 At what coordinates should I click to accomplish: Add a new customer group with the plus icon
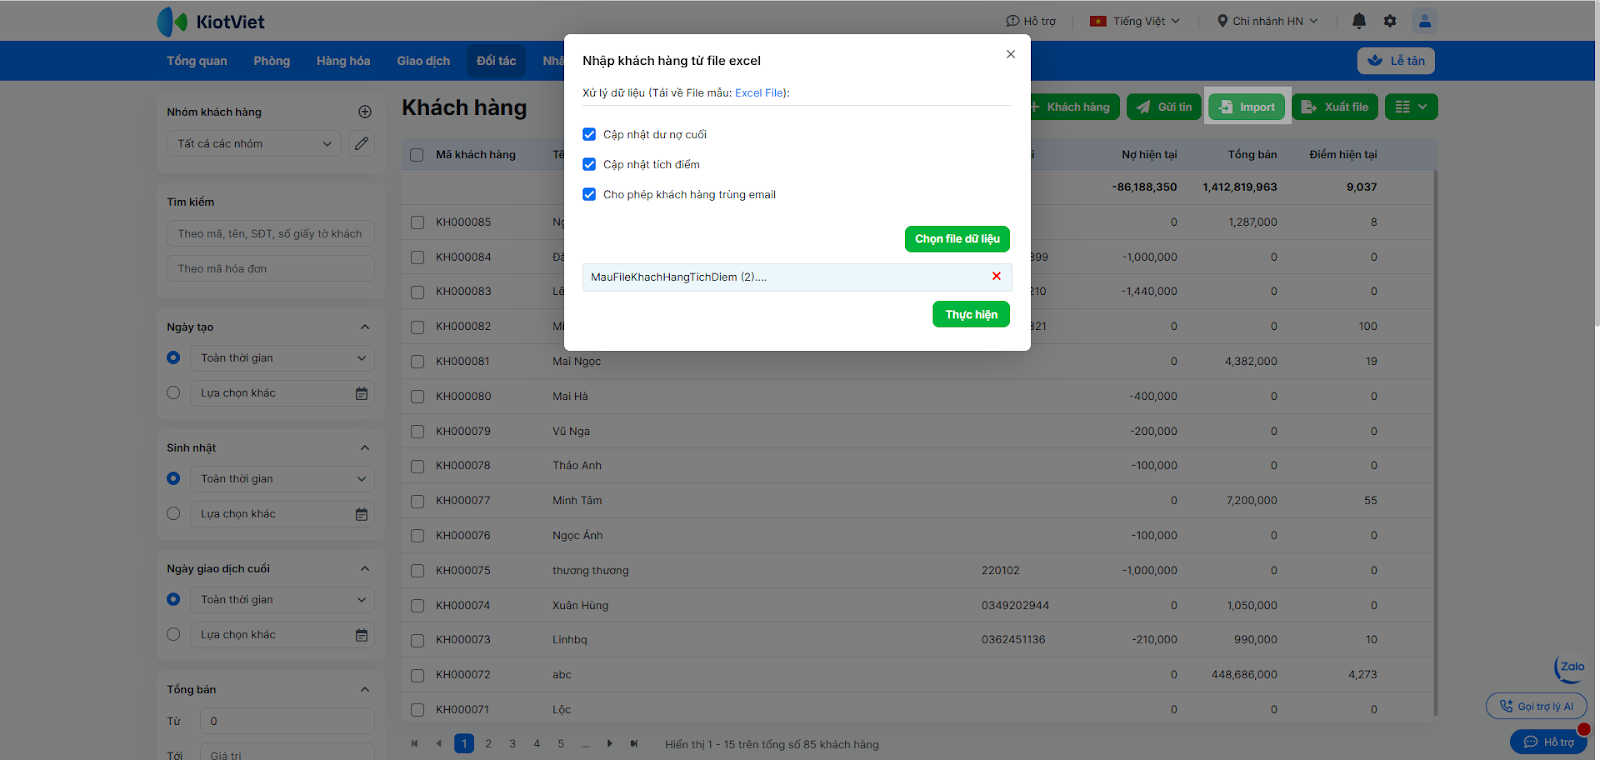coord(365,112)
